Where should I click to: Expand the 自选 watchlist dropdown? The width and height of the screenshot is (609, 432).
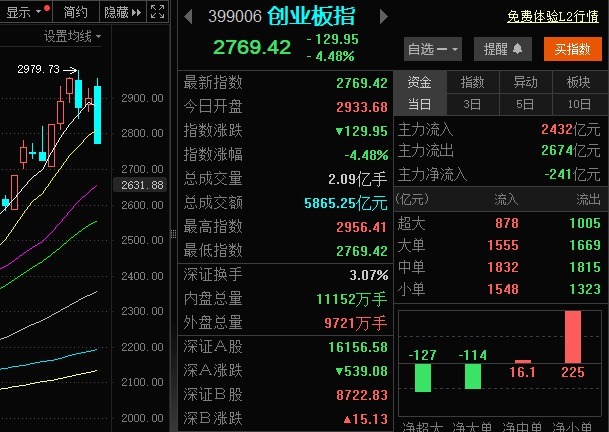[434, 48]
